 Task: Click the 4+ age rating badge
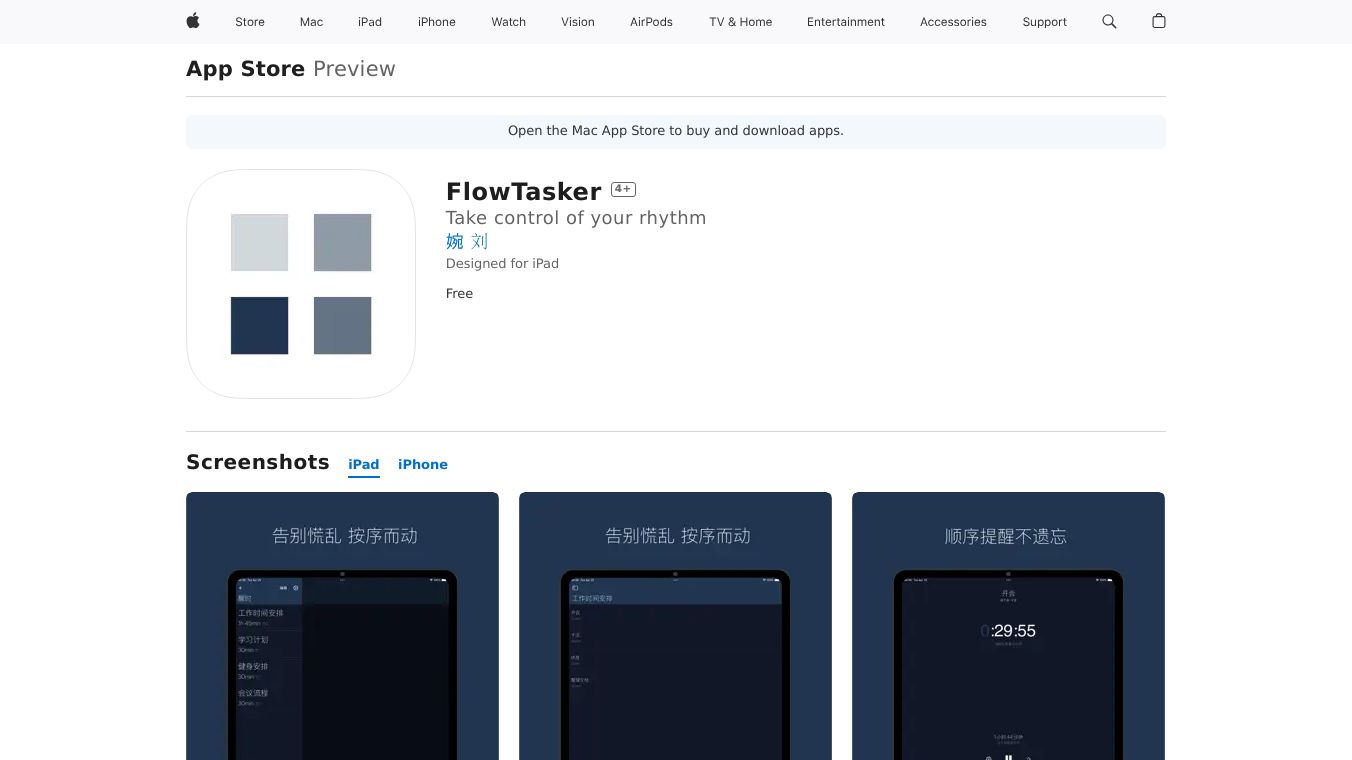[x=623, y=189]
